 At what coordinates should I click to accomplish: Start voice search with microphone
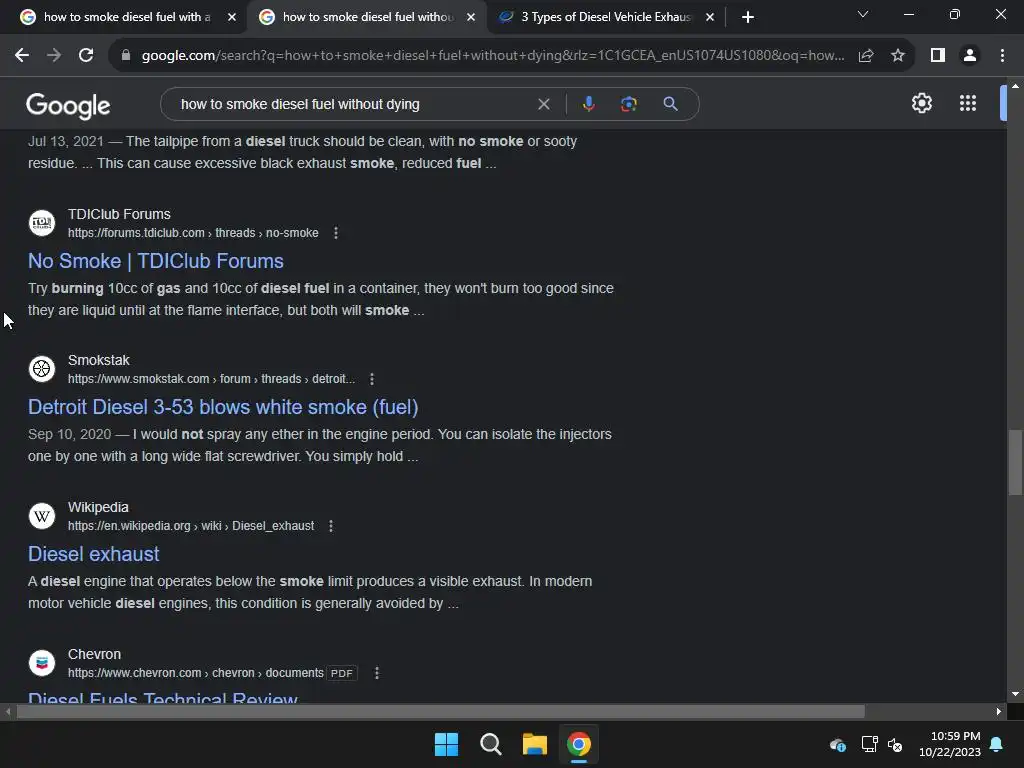pos(589,104)
